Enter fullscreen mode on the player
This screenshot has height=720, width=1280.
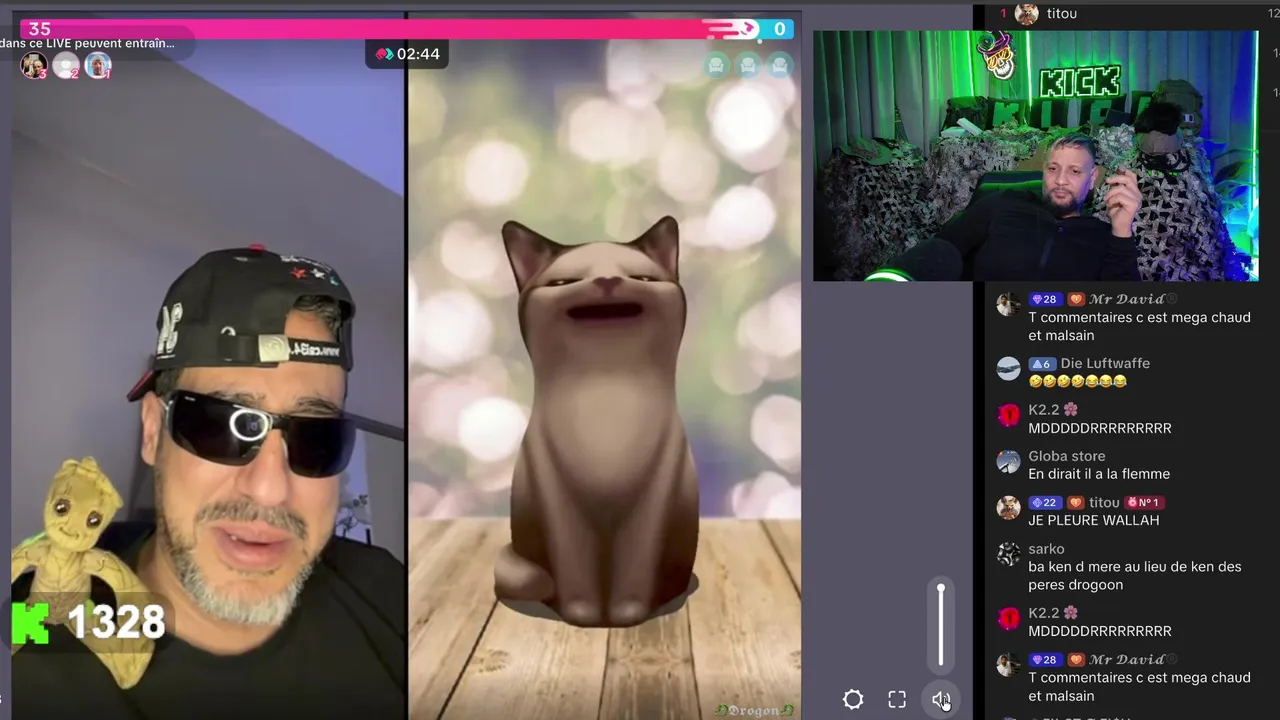(x=897, y=700)
